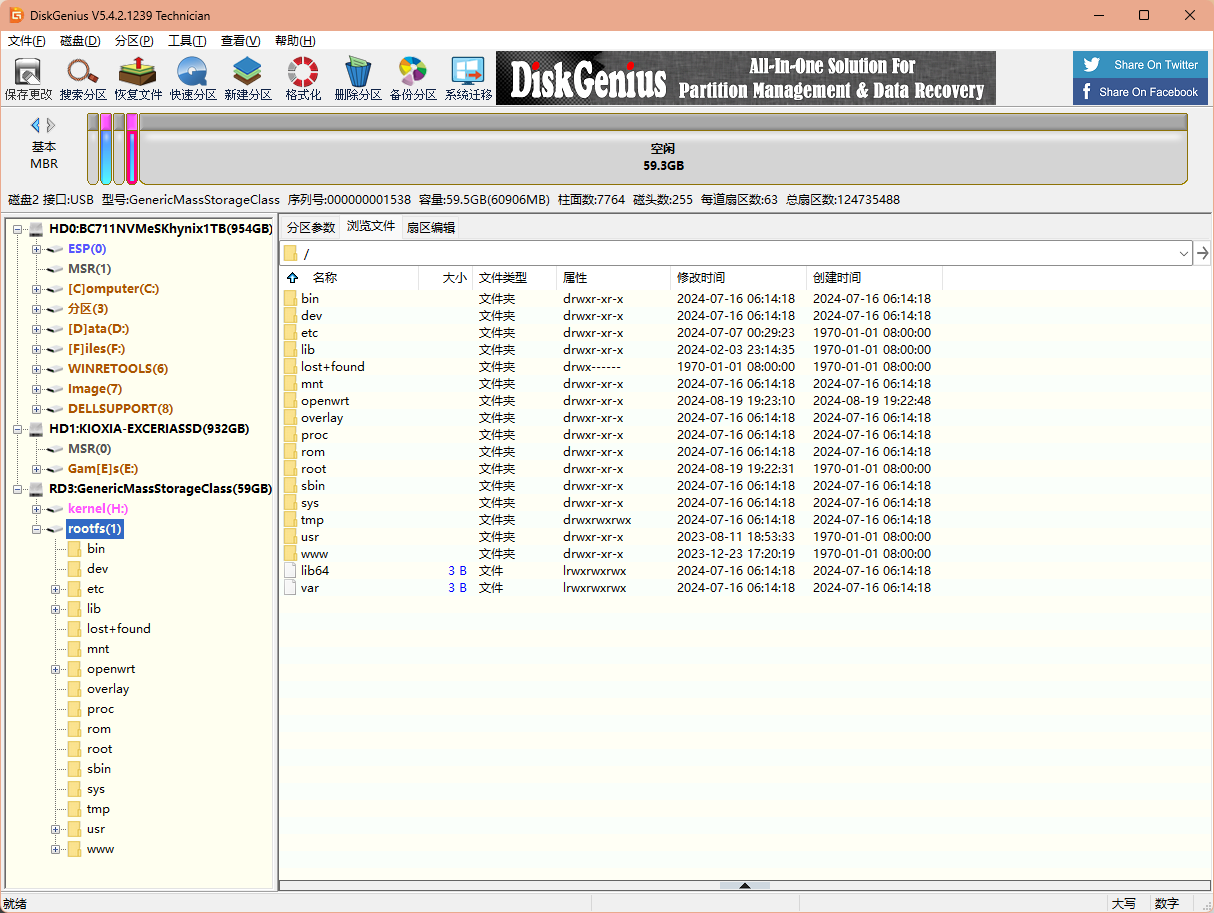Click the Share On Facebook button
The height and width of the screenshot is (913, 1214).
[x=1140, y=92]
